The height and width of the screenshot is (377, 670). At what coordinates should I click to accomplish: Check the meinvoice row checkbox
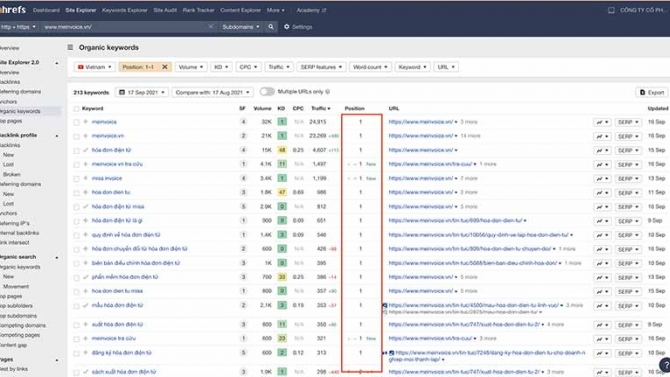coord(76,122)
